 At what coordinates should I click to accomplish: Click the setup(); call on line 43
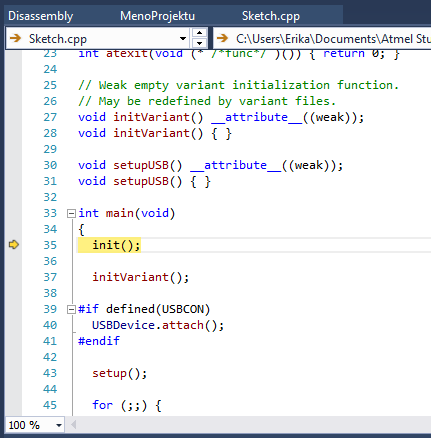[x=119, y=373]
